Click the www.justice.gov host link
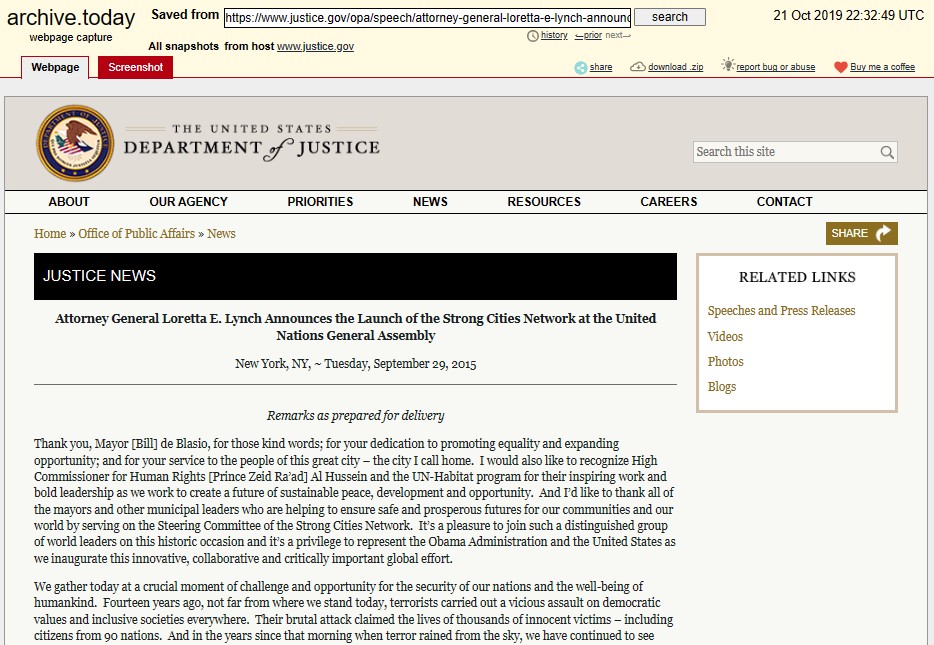The width and height of the screenshot is (934, 645). 315,46
